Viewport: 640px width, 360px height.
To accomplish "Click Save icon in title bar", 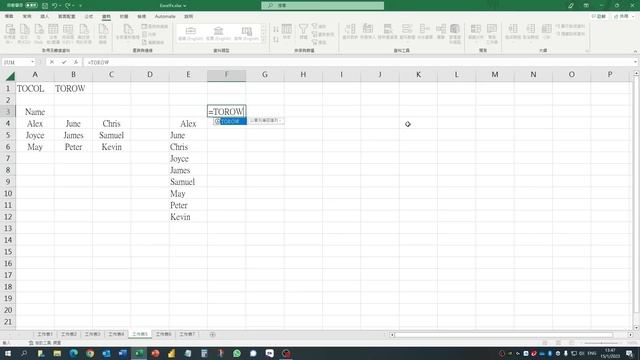I will [x=45, y=6].
